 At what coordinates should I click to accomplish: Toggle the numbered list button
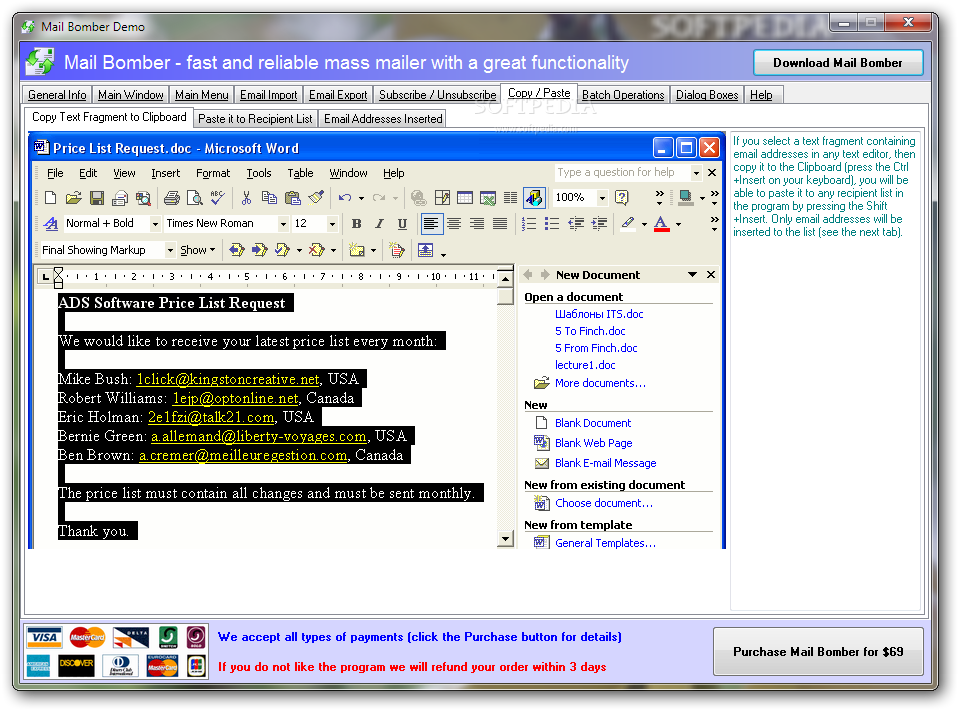pos(529,224)
